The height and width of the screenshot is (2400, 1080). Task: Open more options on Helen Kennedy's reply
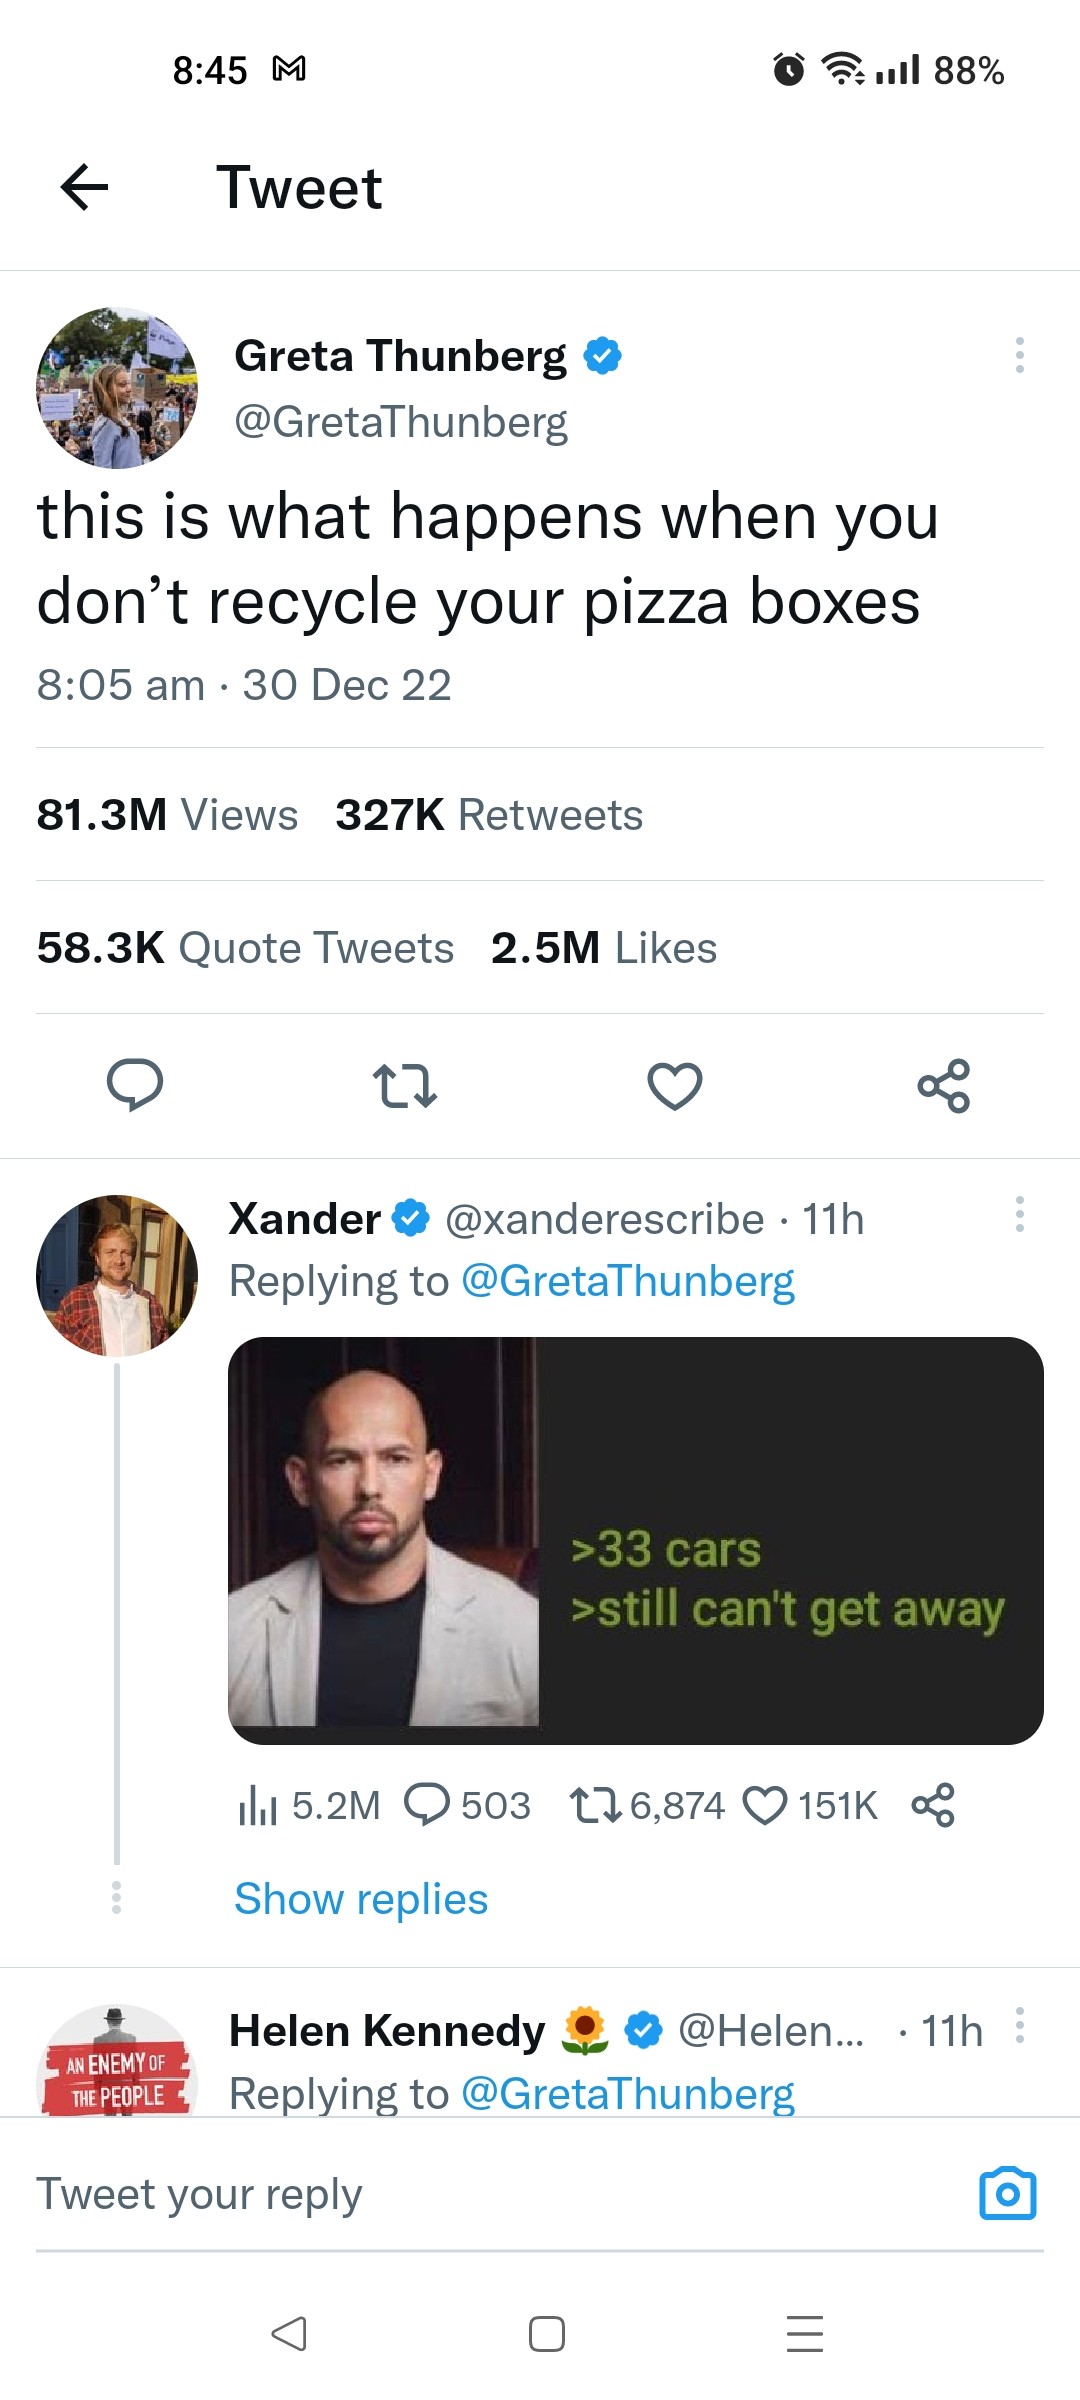(1019, 2025)
